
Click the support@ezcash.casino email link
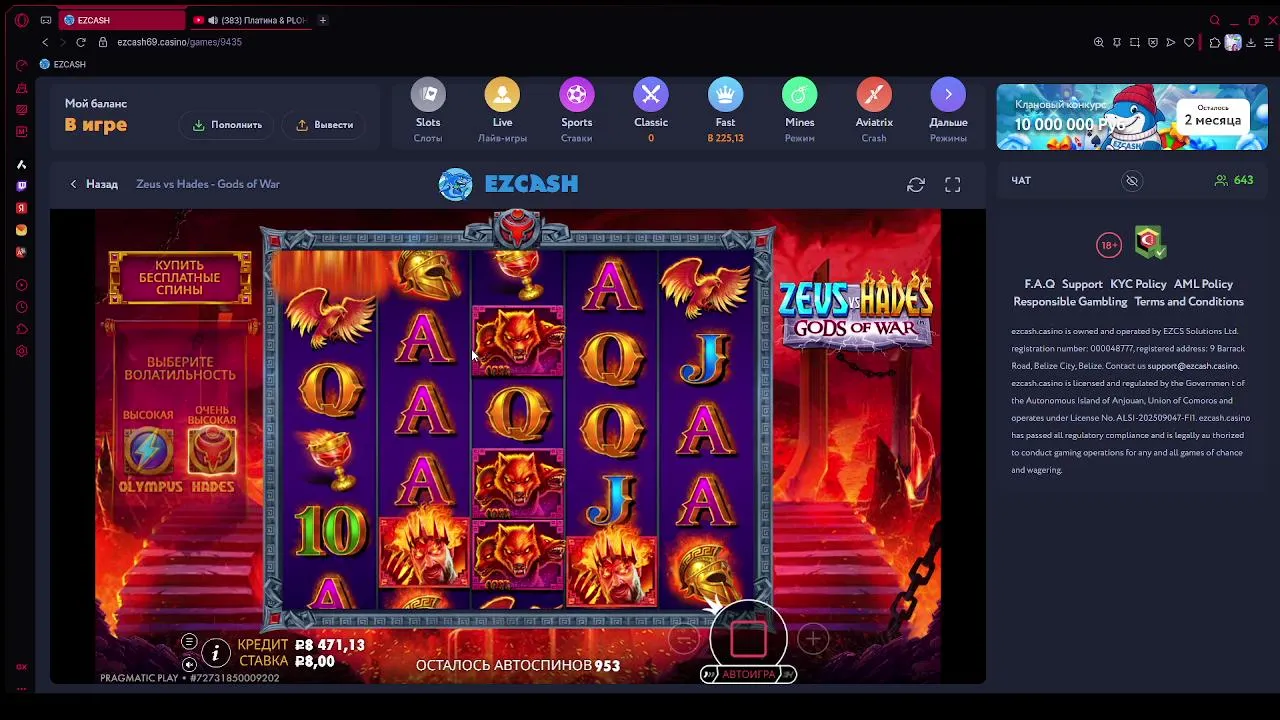pos(1192,366)
